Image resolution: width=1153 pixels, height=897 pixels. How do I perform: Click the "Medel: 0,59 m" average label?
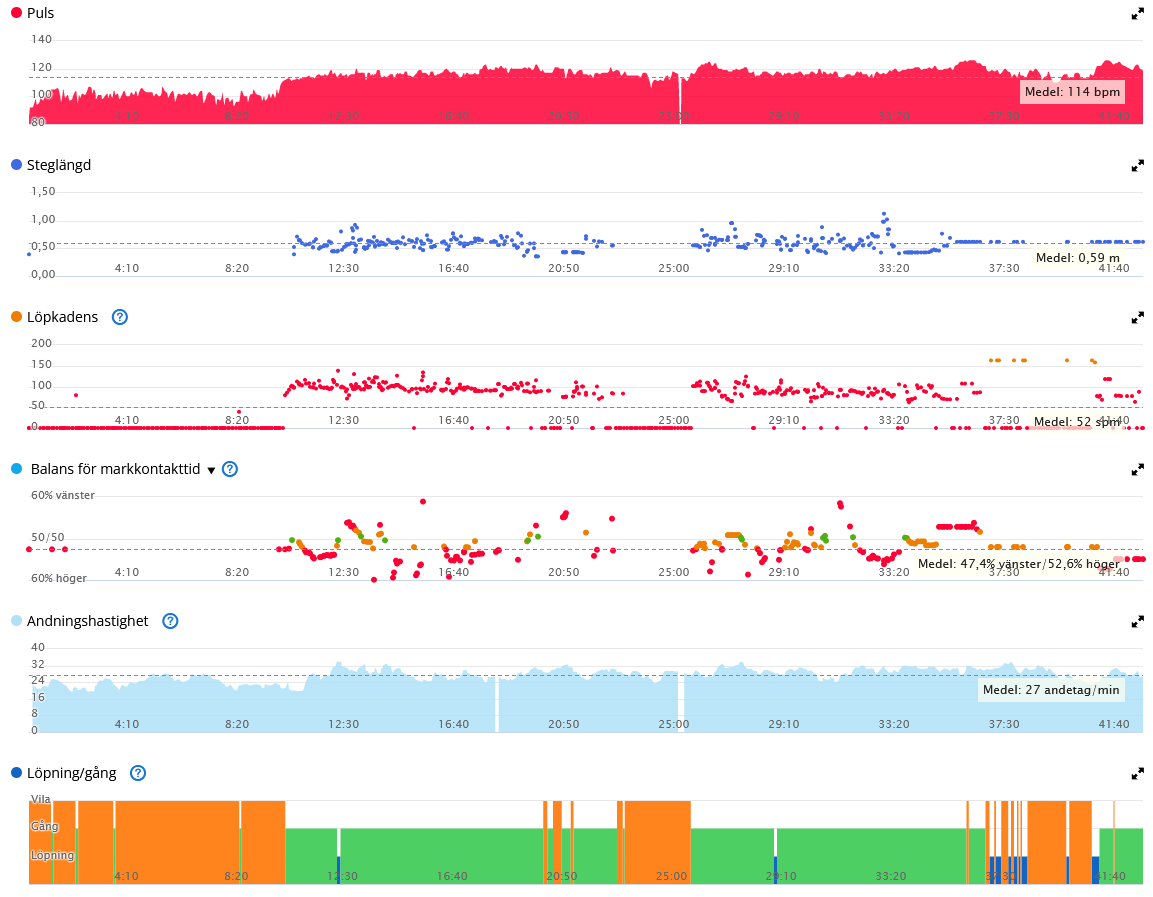(1078, 258)
